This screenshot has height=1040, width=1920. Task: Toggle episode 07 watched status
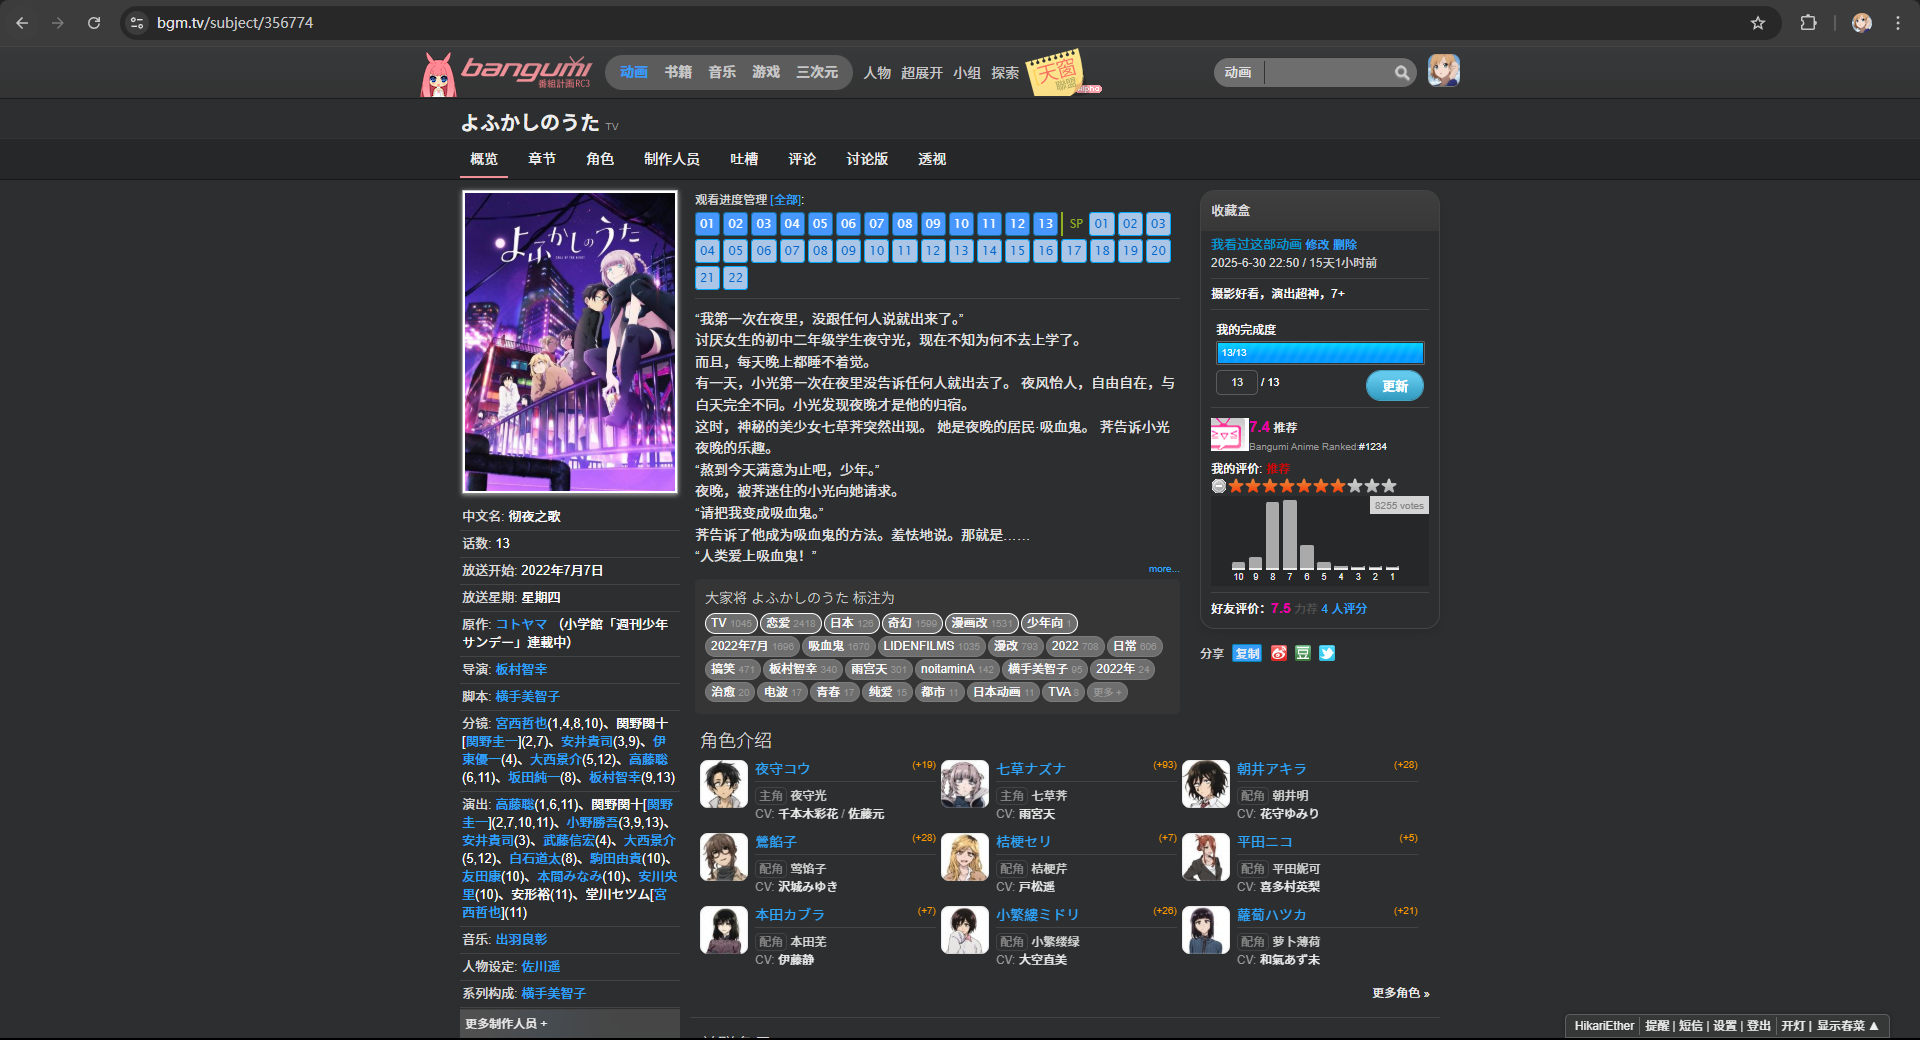pos(876,224)
